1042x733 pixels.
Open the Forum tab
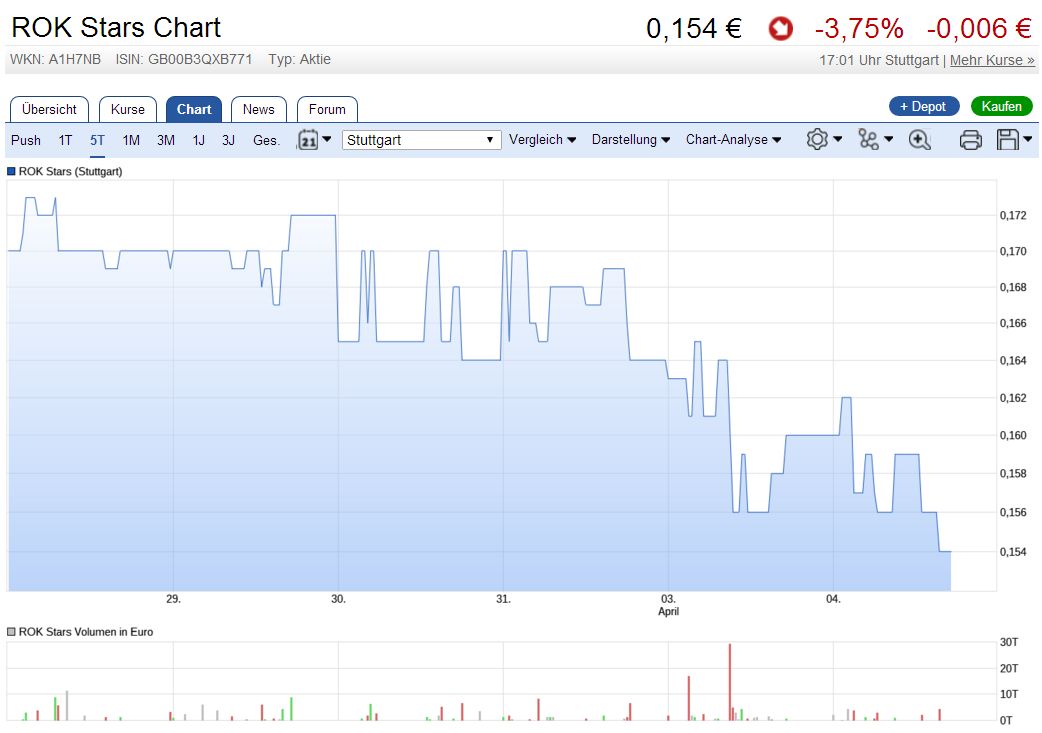coord(327,110)
